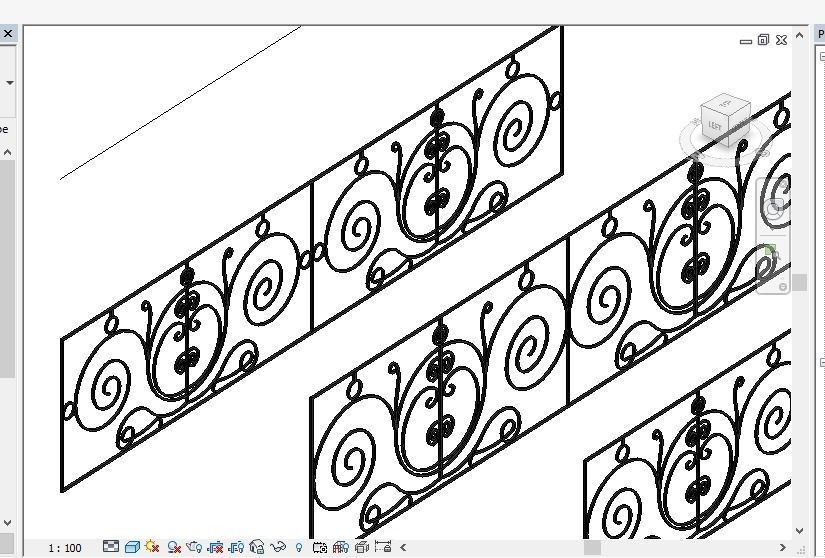Image resolution: width=825 pixels, height=558 pixels.
Task: Open the Unlocked 3D View house icon
Action: coord(257,547)
